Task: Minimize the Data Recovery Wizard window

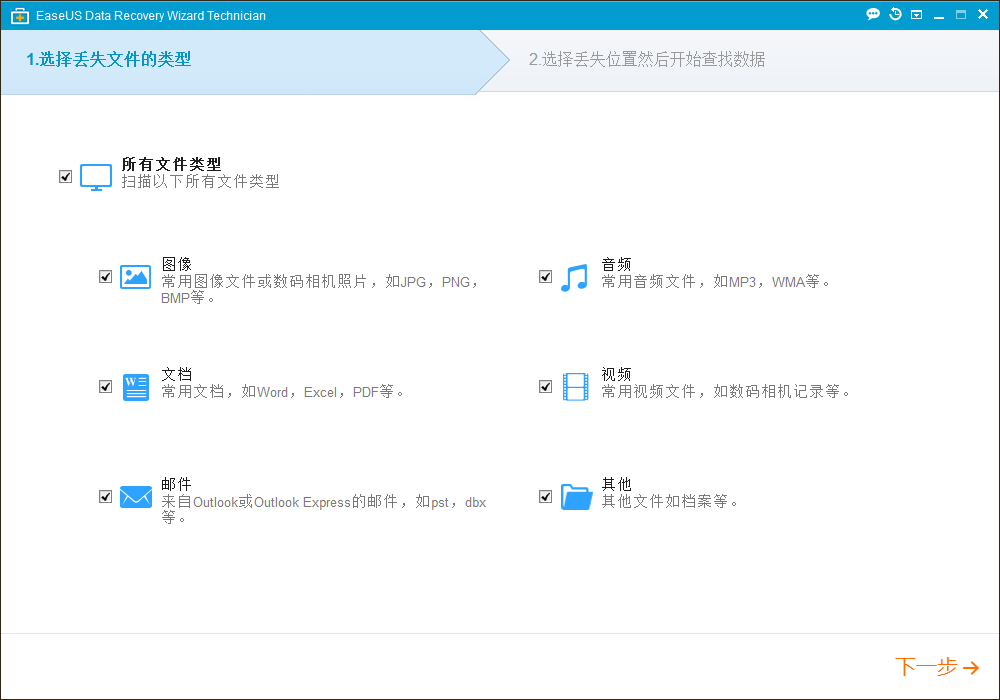Action: pos(940,15)
